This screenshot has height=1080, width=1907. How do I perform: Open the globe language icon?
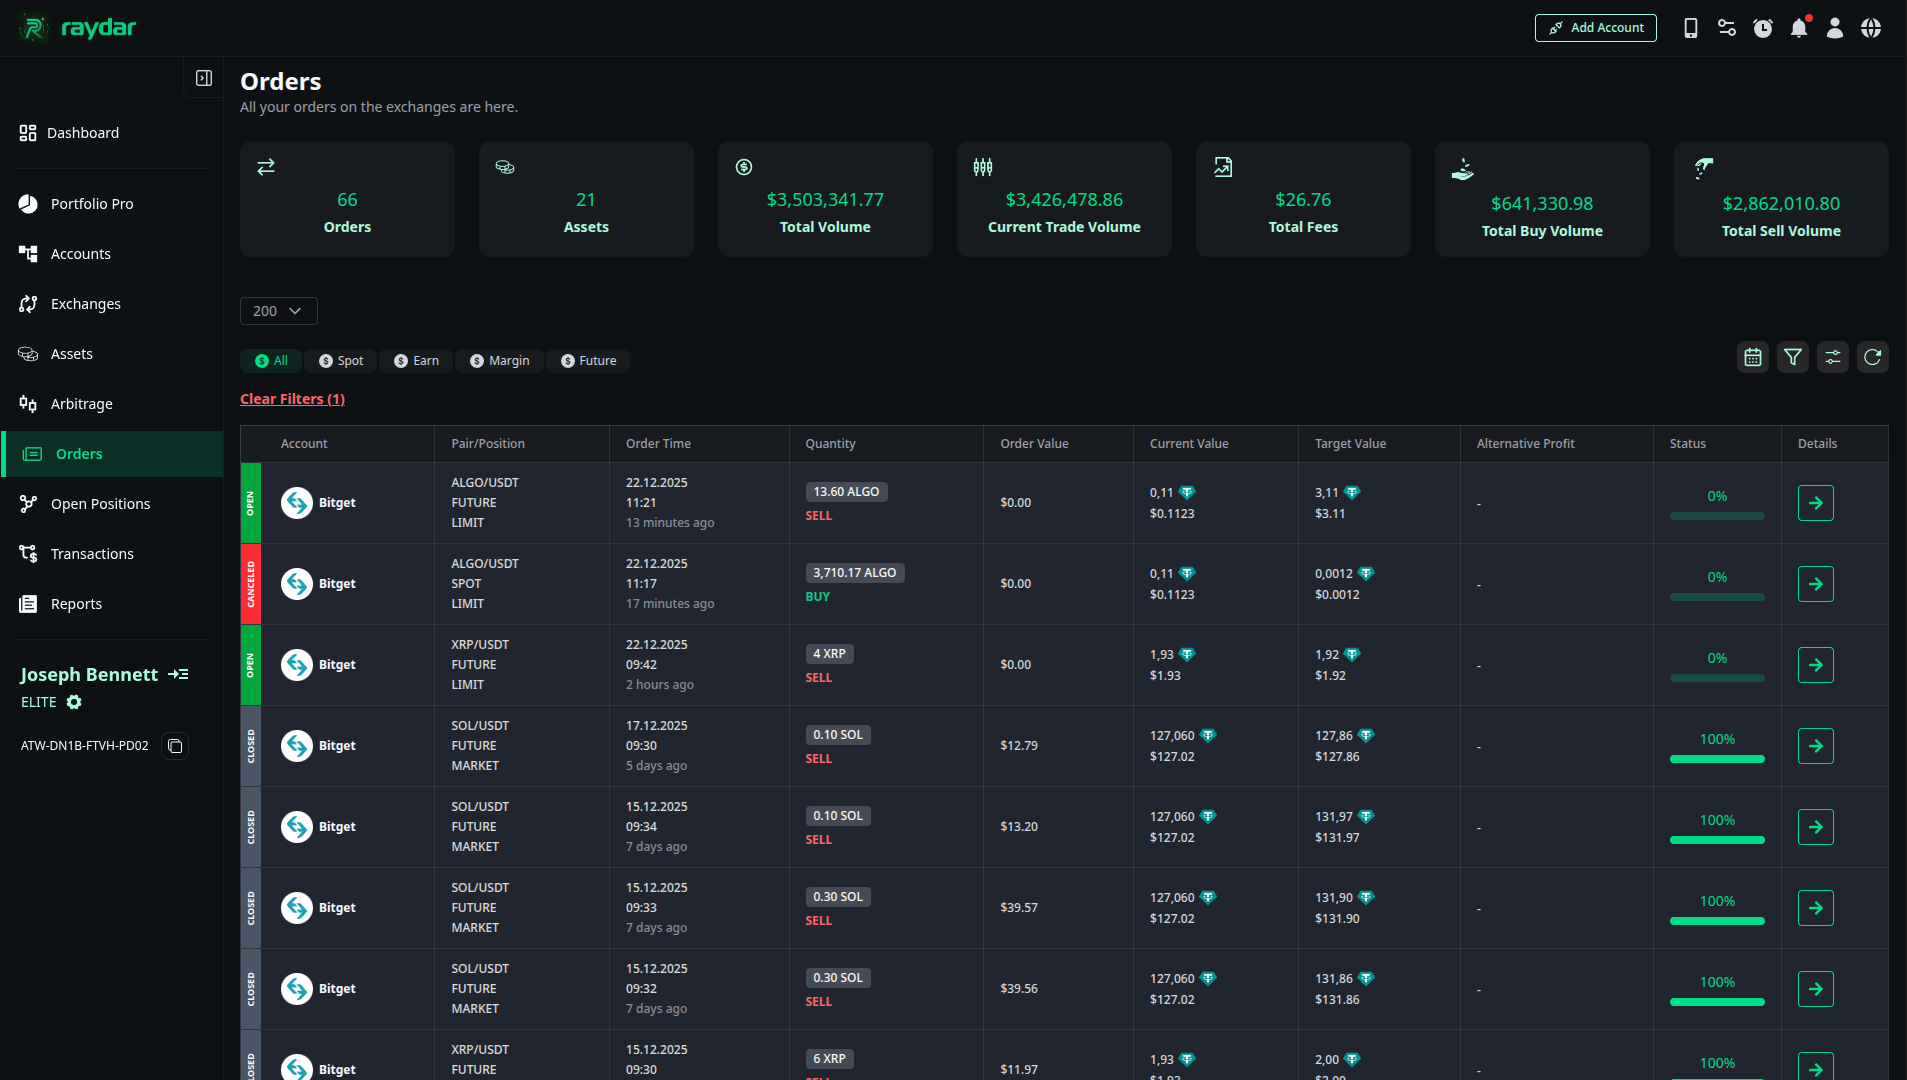pyautogui.click(x=1870, y=28)
